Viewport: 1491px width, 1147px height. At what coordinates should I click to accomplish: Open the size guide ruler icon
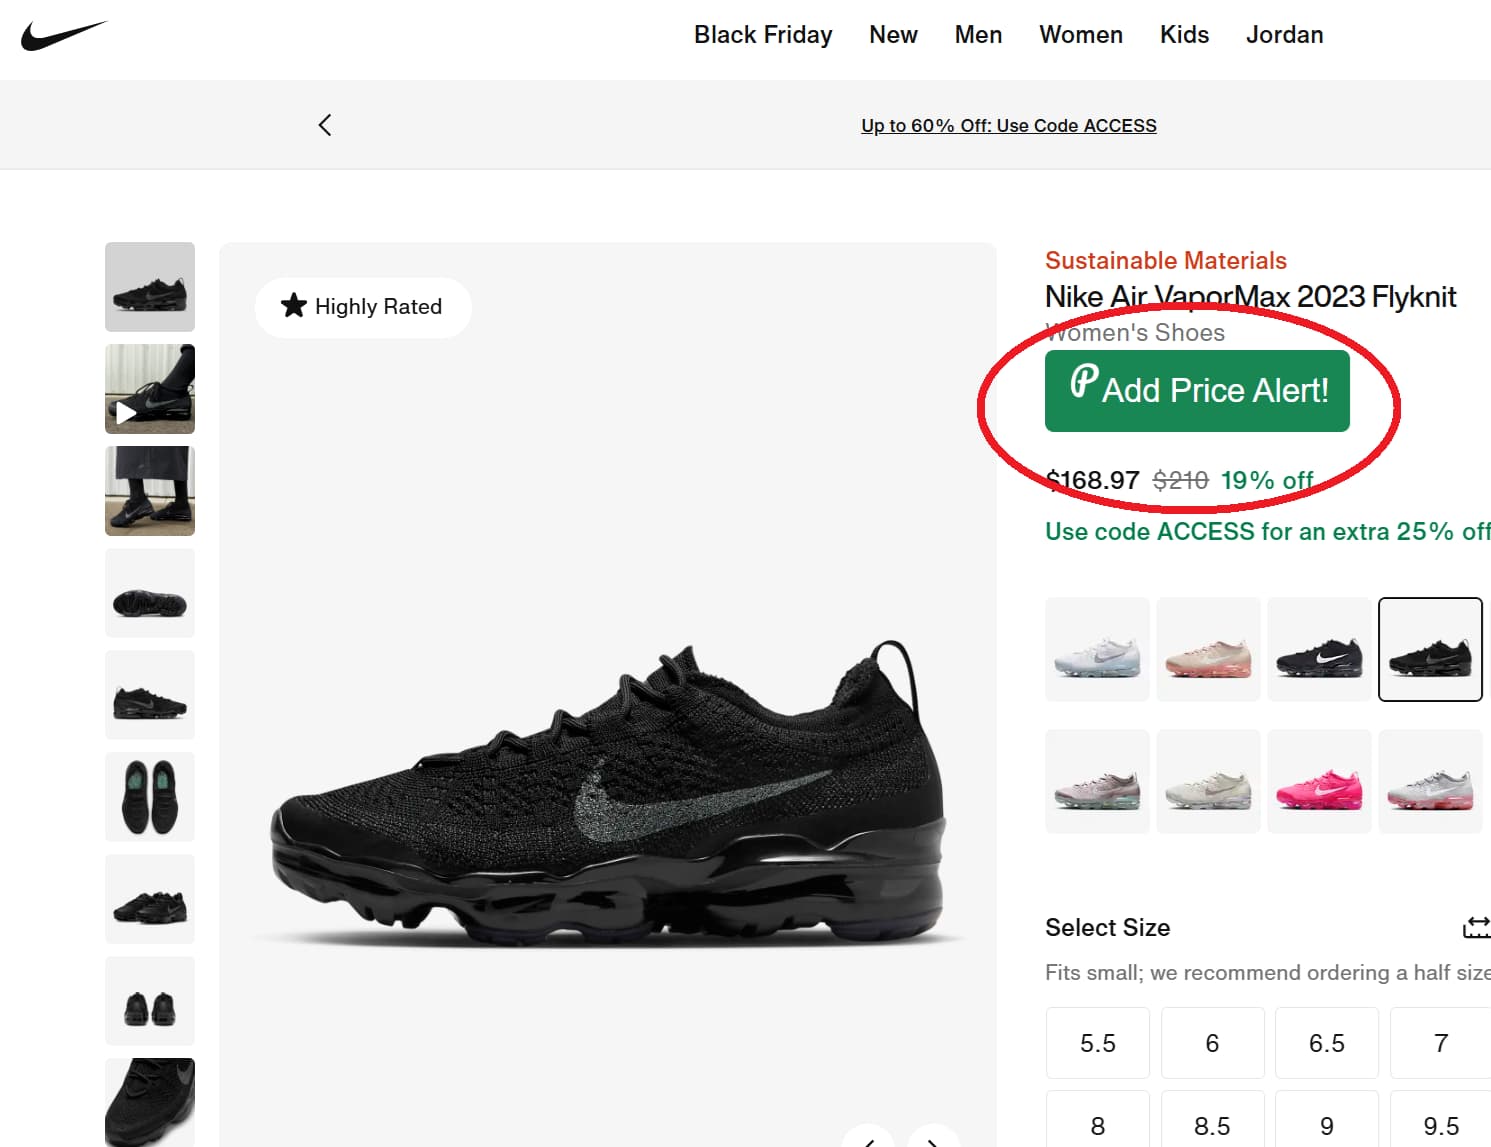pyautogui.click(x=1478, y=927)
